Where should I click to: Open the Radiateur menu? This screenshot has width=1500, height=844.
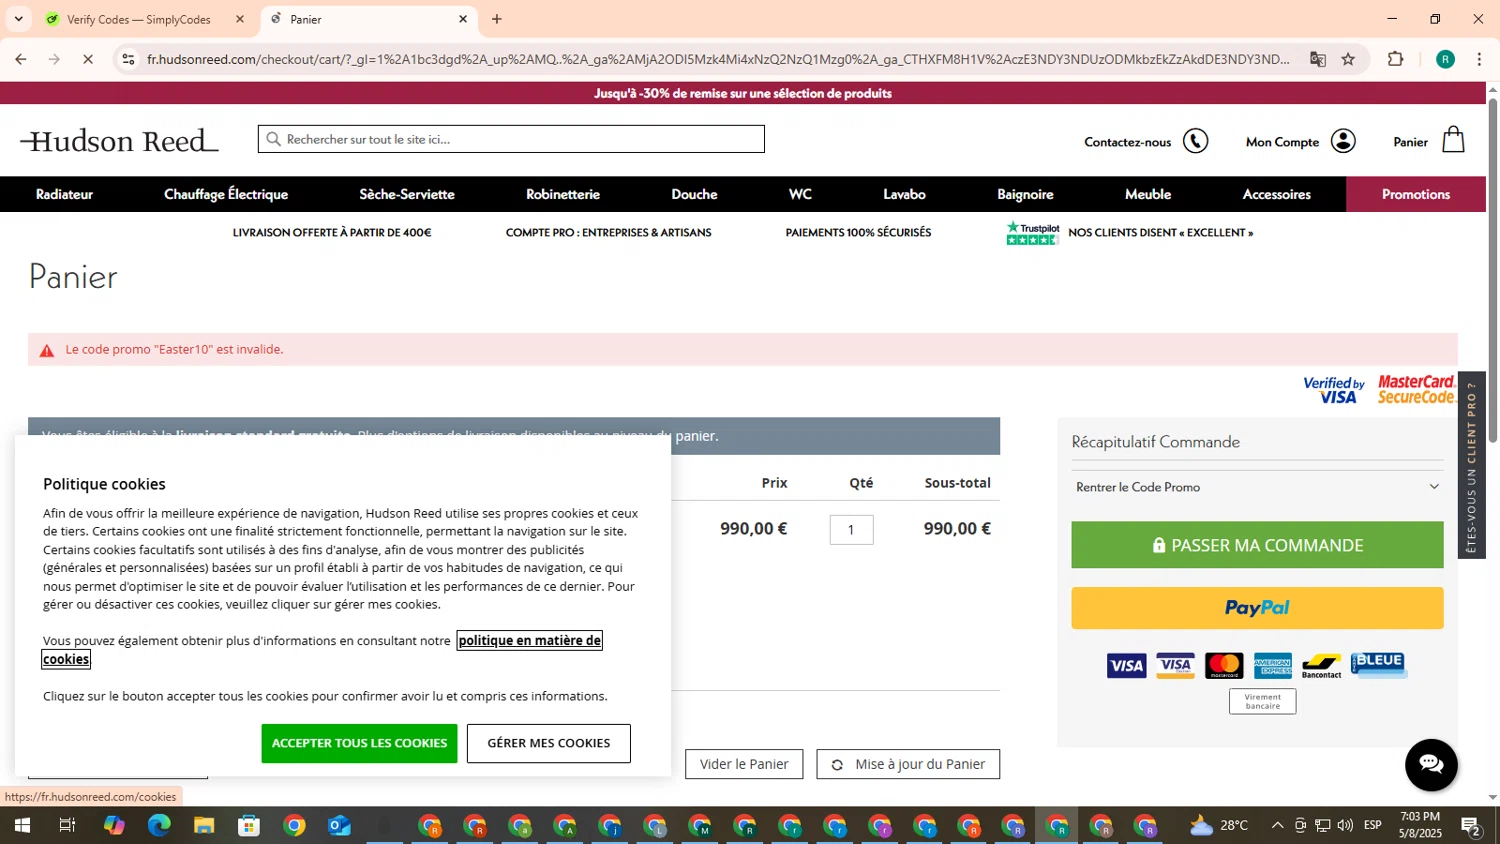64,194
